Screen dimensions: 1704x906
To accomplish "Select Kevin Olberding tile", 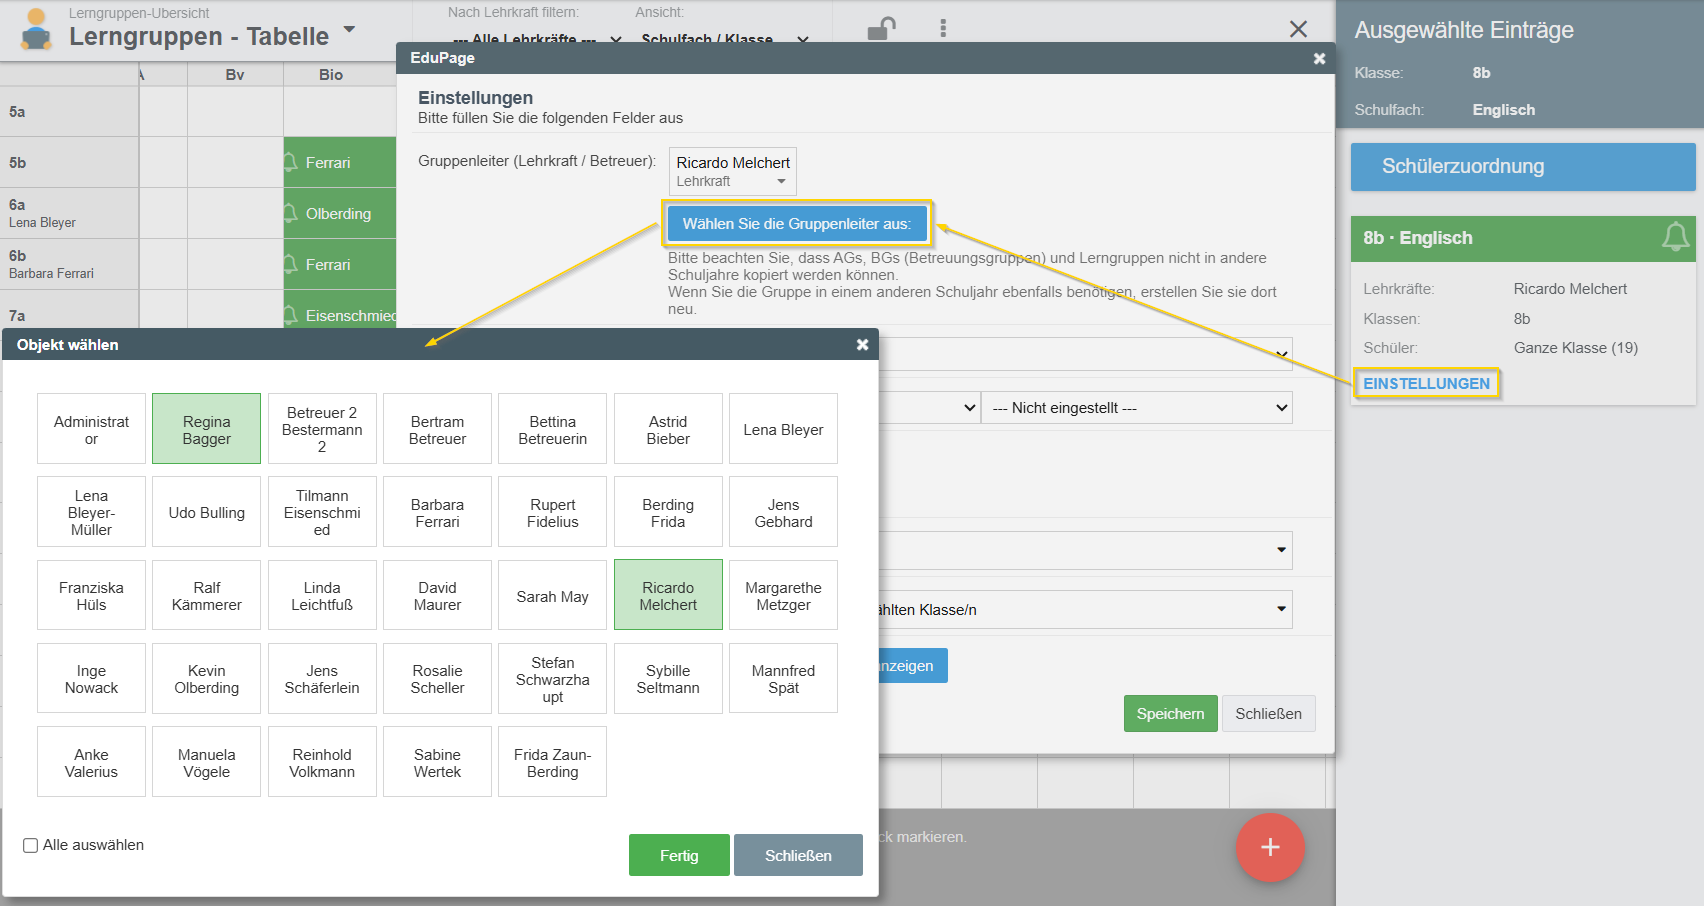I will [206, 678].
